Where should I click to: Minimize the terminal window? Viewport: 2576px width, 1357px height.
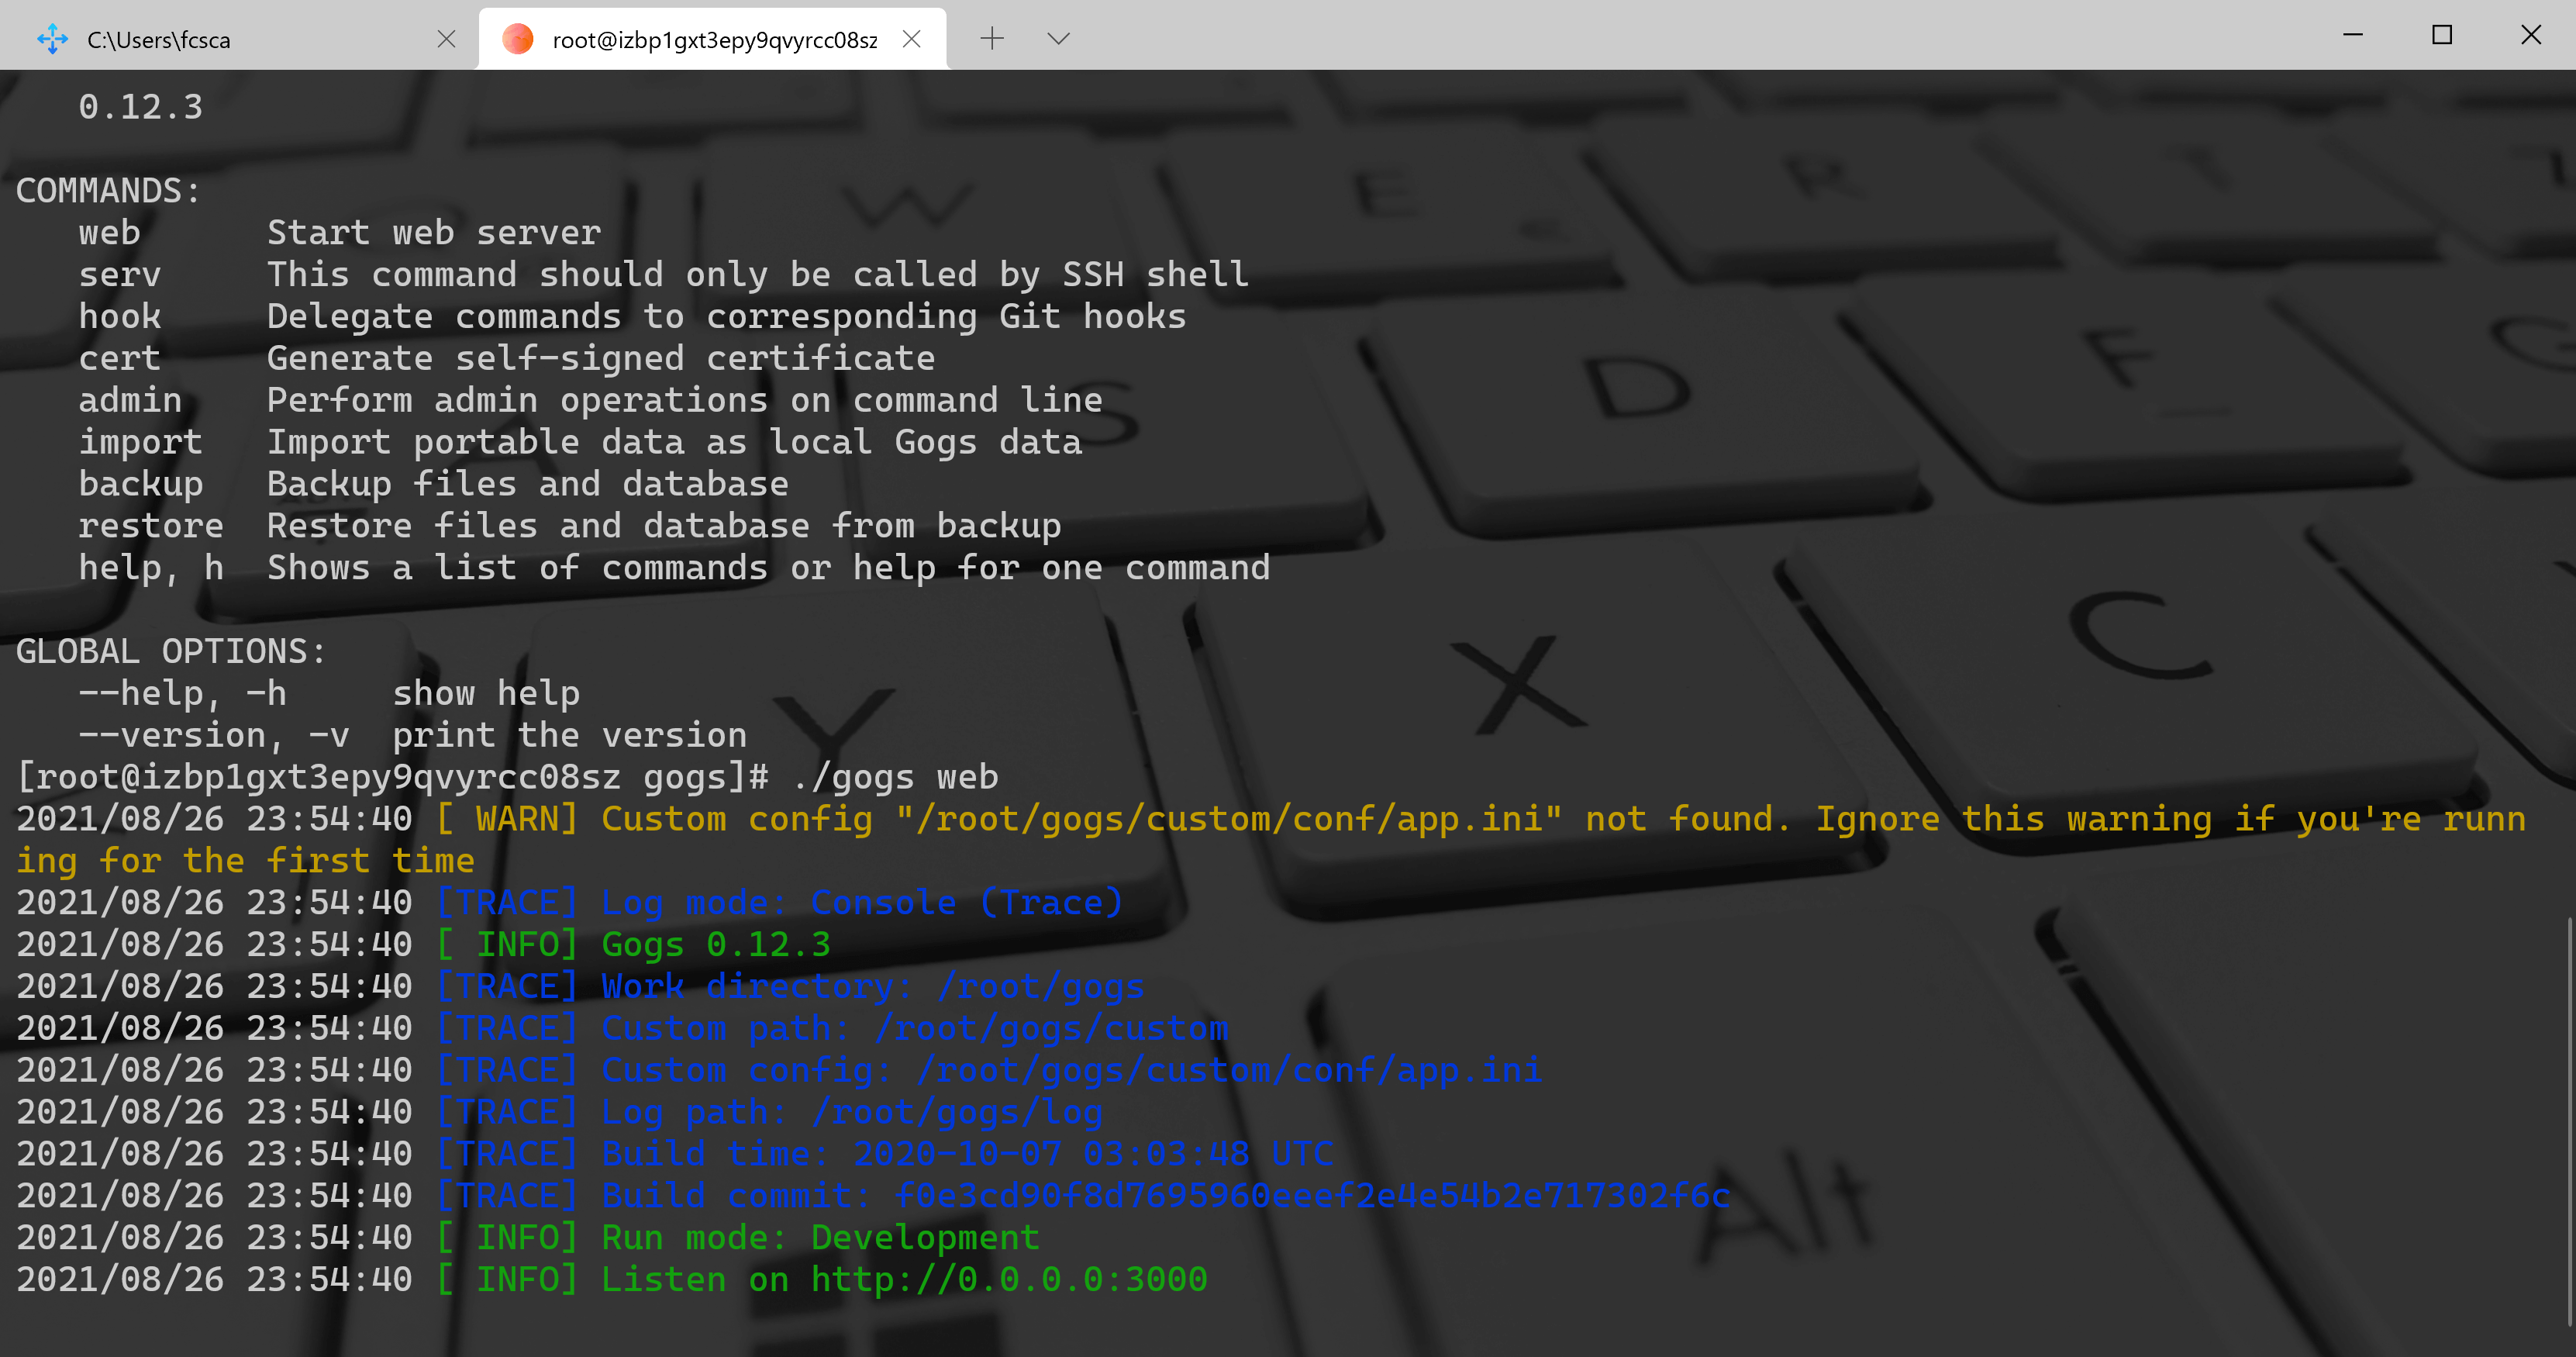[x=2353, y=35]
